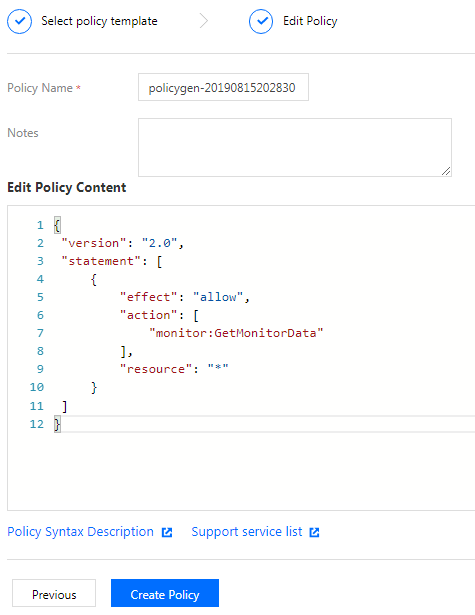Focus the Policy Name input field
Viewport: 475px width, 615px height.
[x=223, y=87]
